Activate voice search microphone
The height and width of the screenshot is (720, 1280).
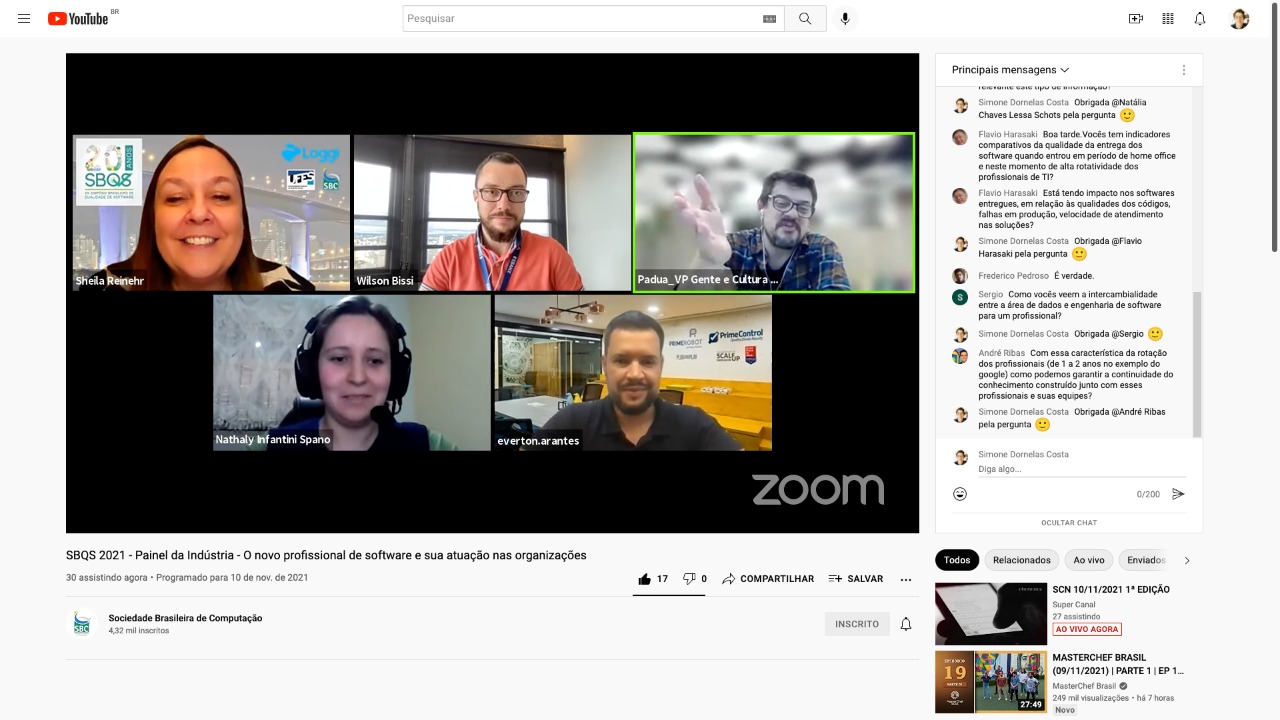tap(845, 19)
